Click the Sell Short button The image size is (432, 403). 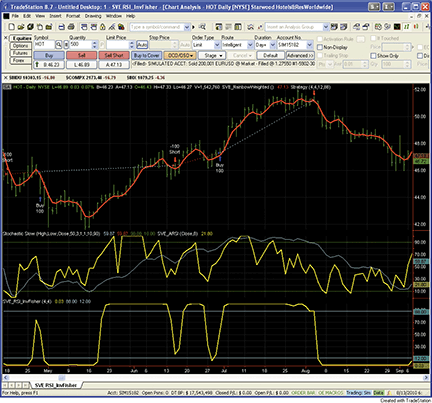coord(114,55)
